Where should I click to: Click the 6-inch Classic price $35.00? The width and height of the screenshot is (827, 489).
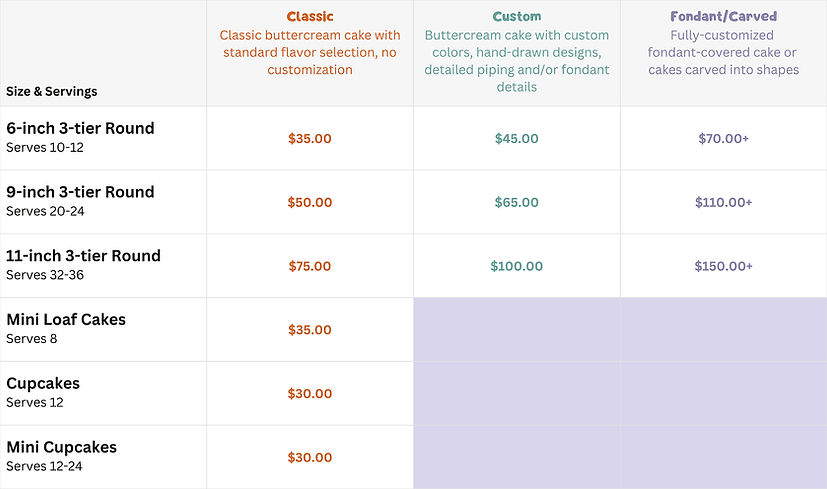point(310,139)
